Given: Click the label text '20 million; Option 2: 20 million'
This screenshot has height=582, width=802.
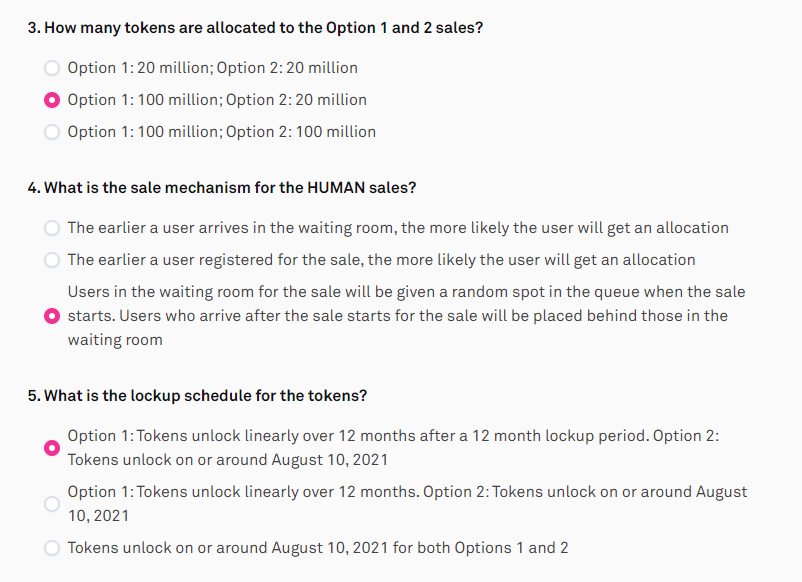Looking at the screenshot, I should click(247, 68).
